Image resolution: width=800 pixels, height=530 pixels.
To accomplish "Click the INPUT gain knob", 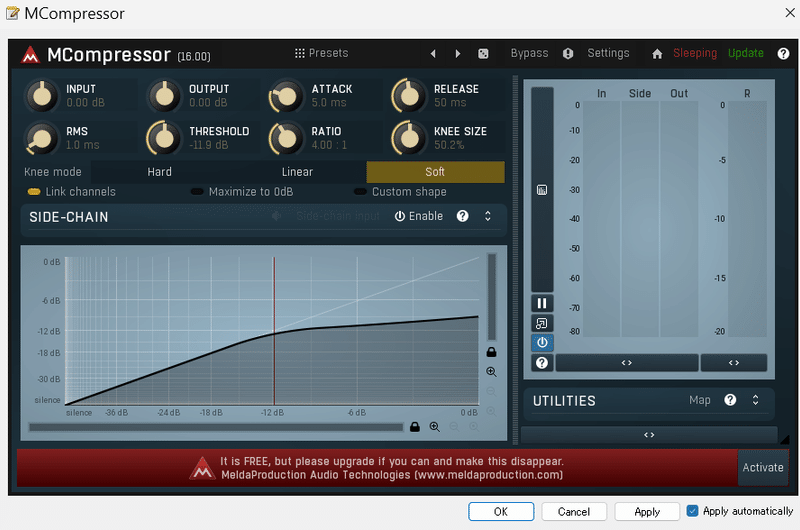I will (42, 95).
